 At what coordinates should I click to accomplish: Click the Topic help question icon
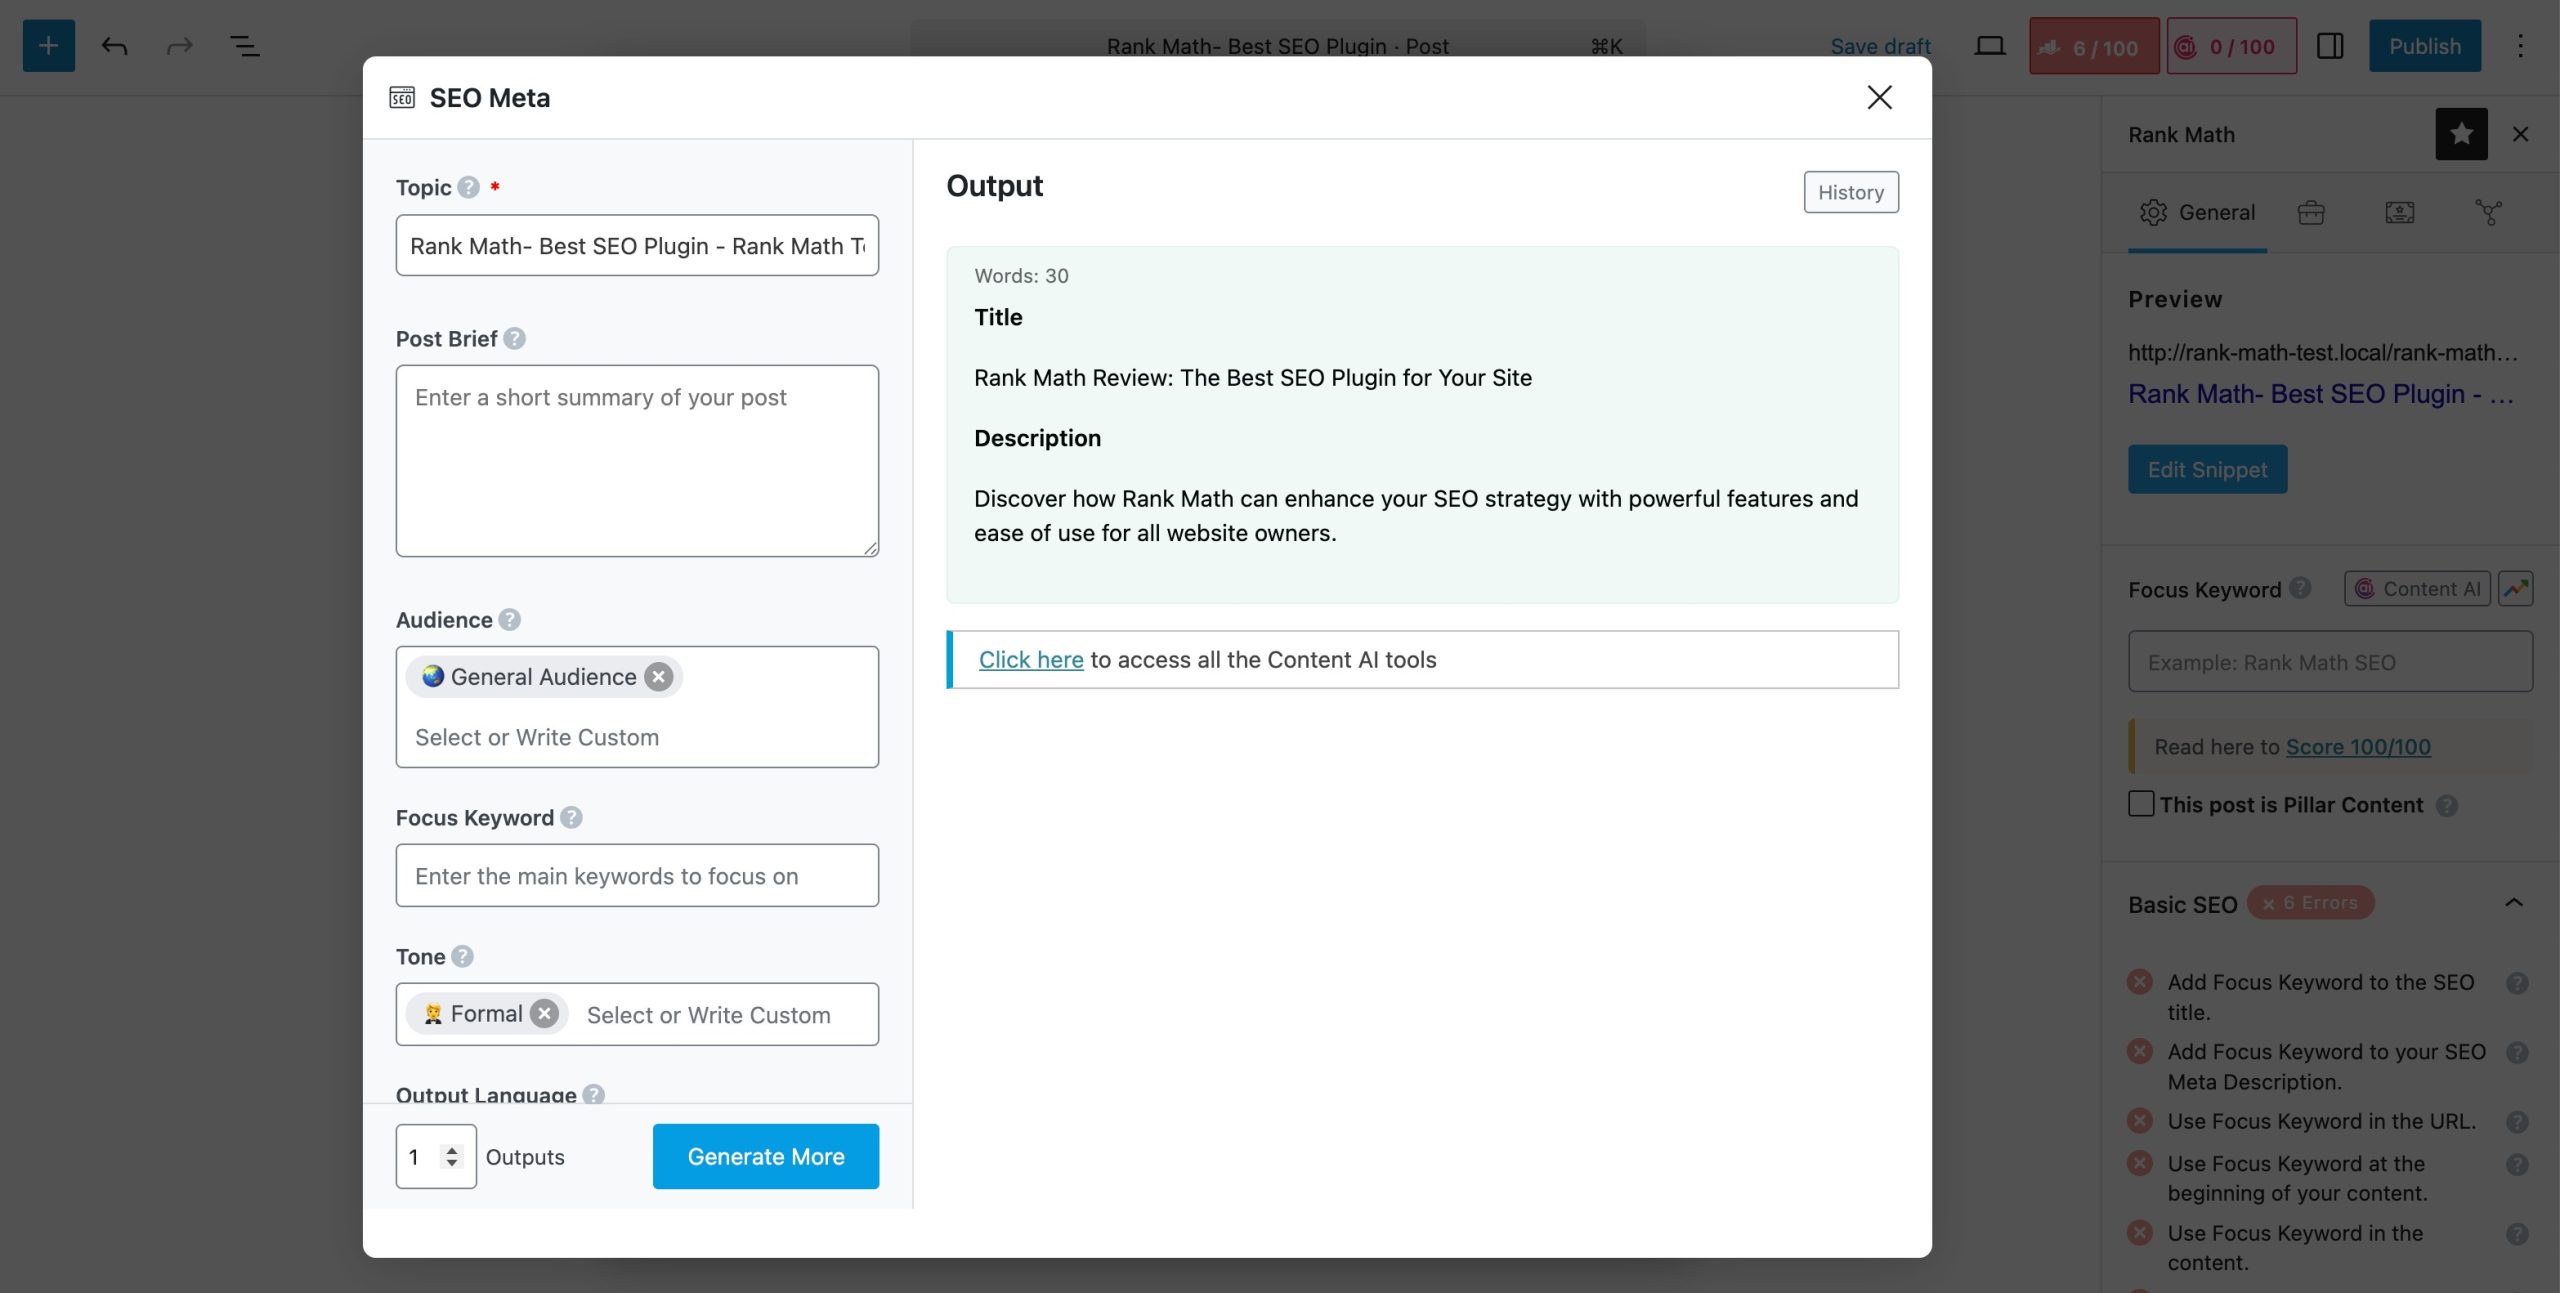click(x=469, y=187)
